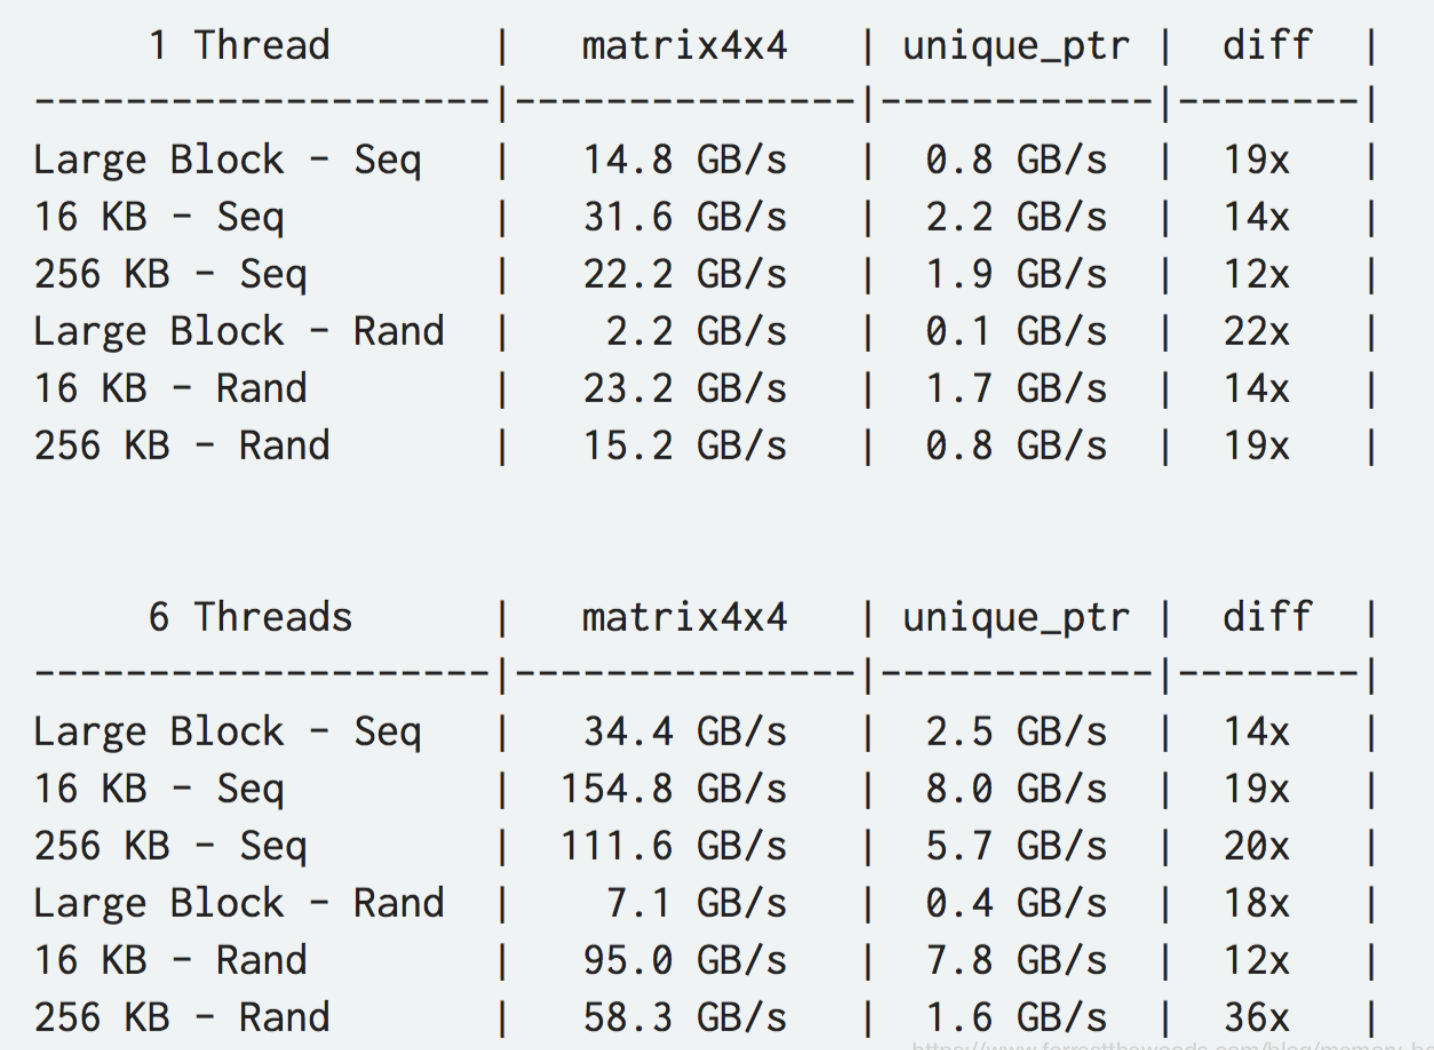Select the 15.2 GB/s cell
The image size is (1434, 1050).
(685, 445)
